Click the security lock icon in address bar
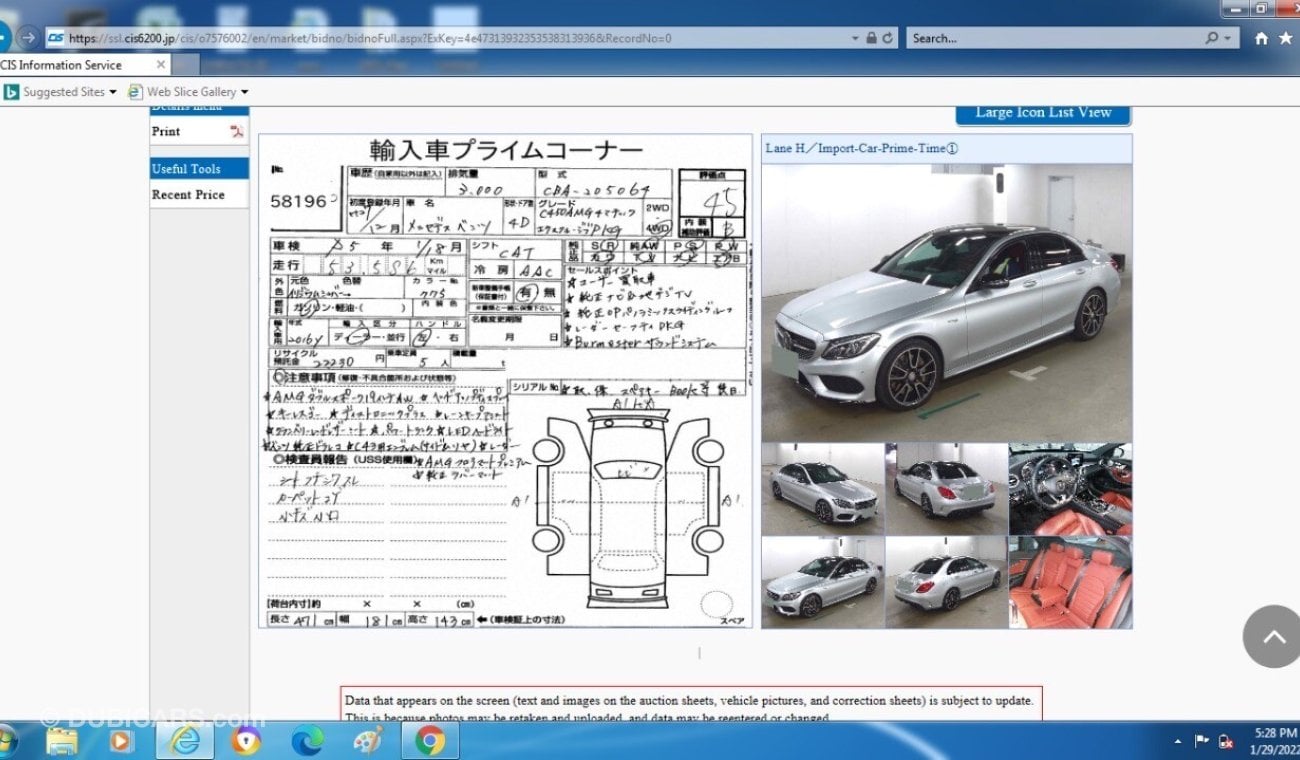This screenshot has height=760, width=1300. [x=871, y=38]
